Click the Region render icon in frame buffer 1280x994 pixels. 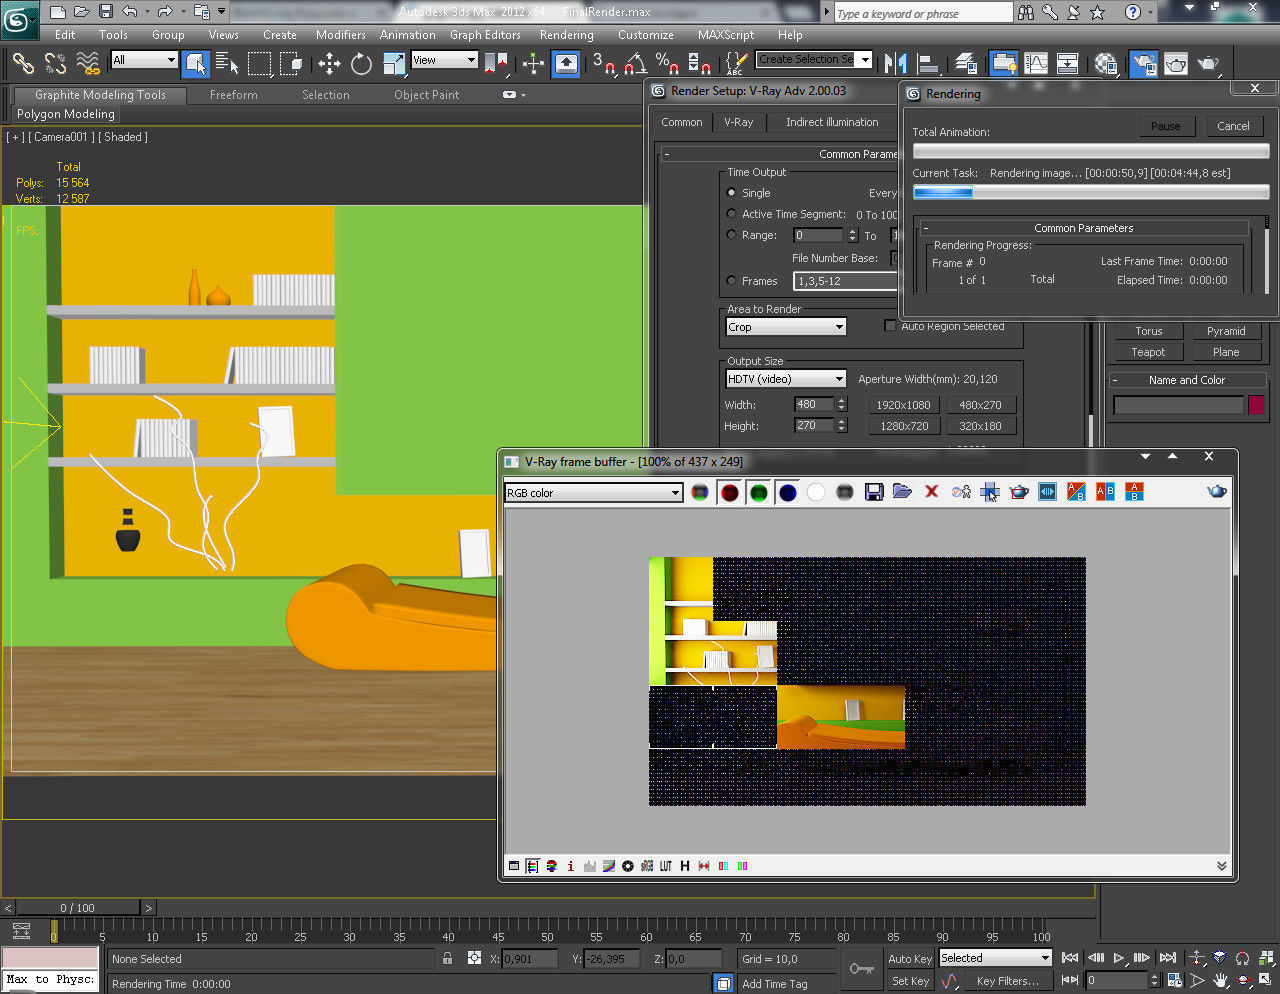990,492
